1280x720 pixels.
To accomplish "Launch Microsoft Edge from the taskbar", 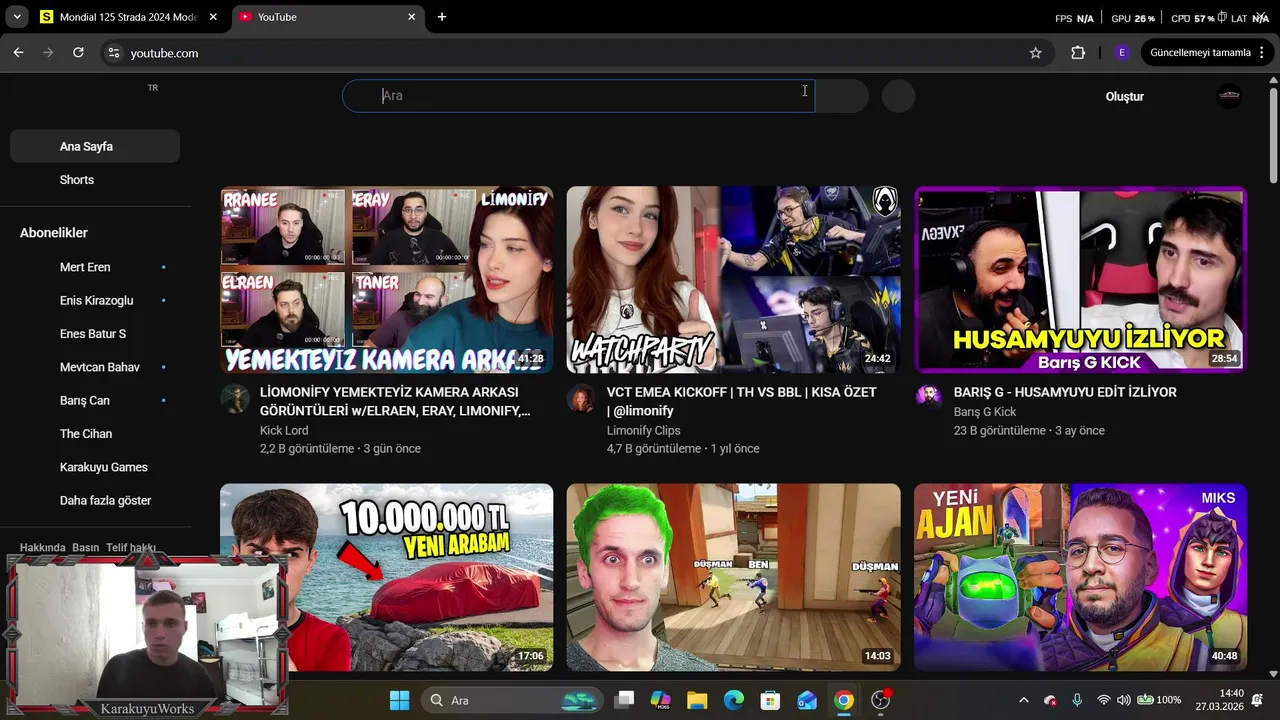I will [x=734, y=700].
